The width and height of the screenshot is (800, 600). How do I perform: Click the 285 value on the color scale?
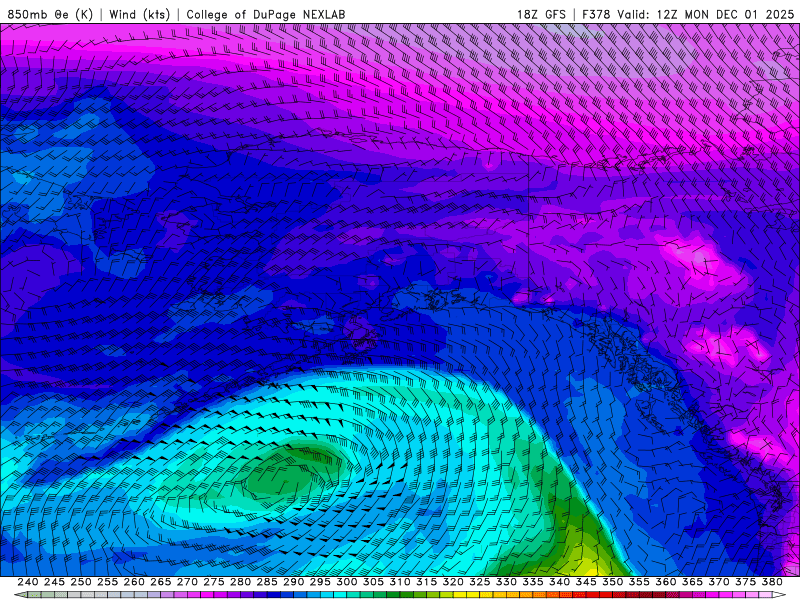(x=267, y=582)
